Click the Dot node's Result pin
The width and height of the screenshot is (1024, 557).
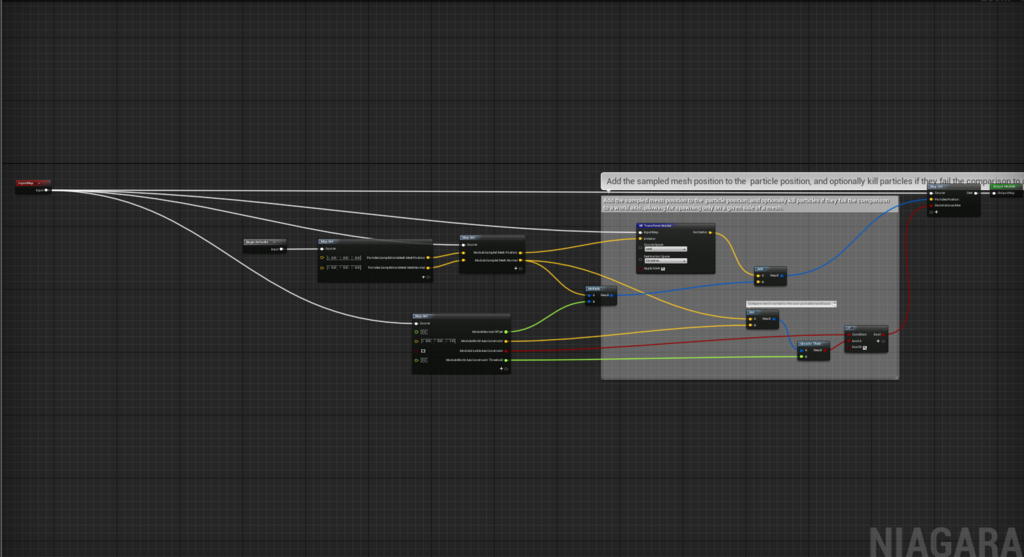pyautogui.click(x=774, y=319)
